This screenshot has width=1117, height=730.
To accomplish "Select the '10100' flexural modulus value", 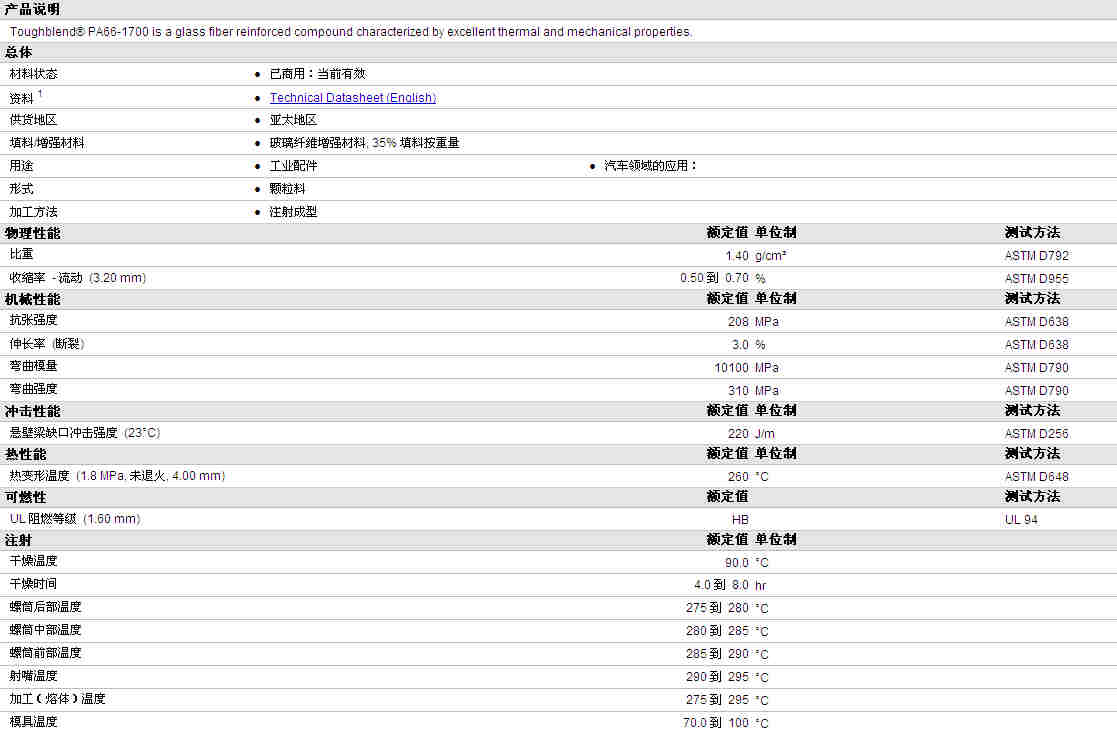I will coord(732,367).
